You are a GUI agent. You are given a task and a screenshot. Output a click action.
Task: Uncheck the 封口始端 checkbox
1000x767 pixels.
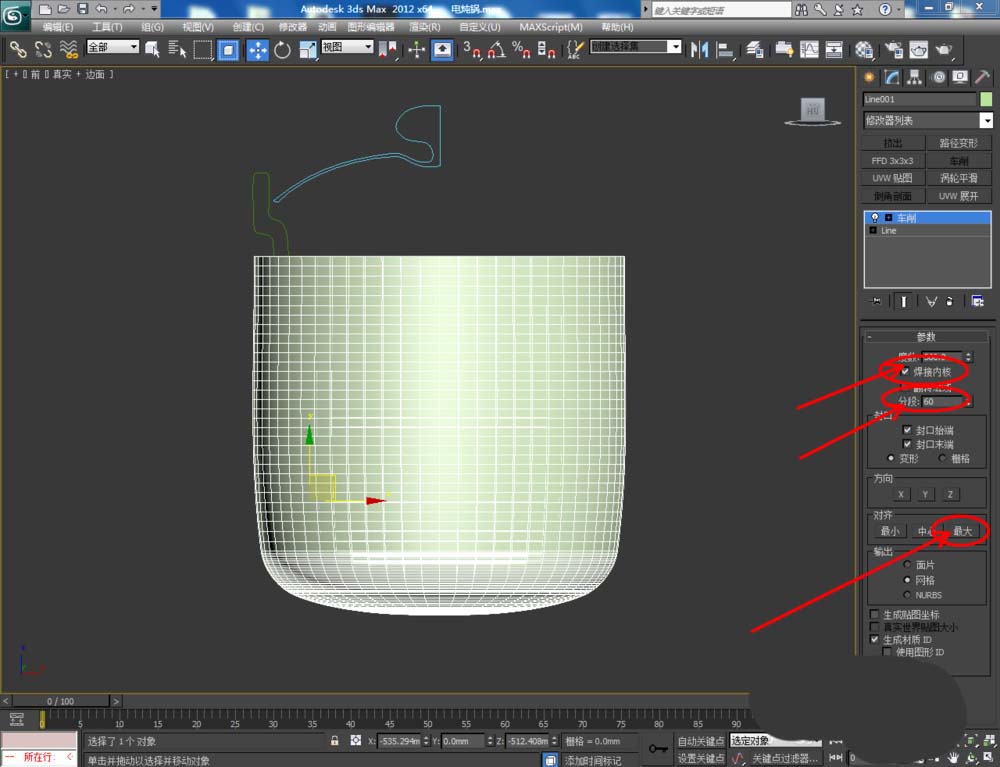(x=906, y=430)
